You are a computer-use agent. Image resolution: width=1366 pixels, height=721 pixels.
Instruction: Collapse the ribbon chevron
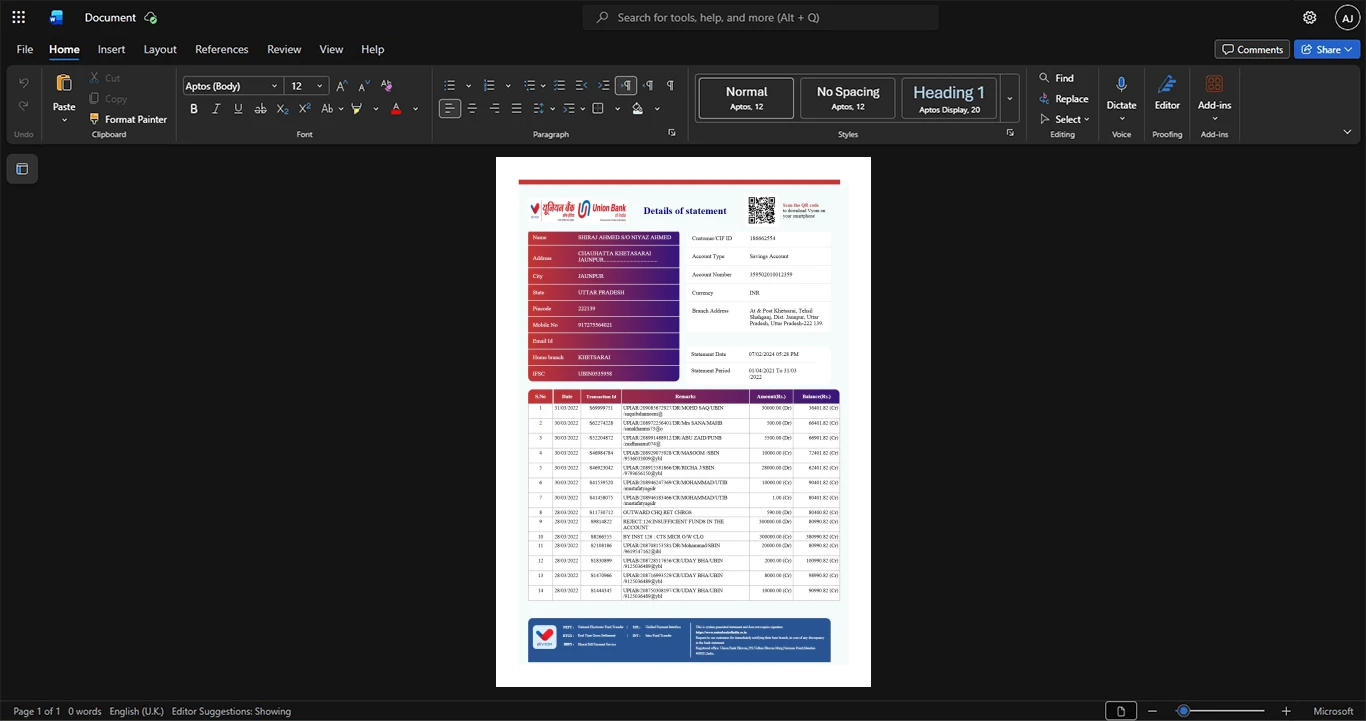(x=1346, y=132)
